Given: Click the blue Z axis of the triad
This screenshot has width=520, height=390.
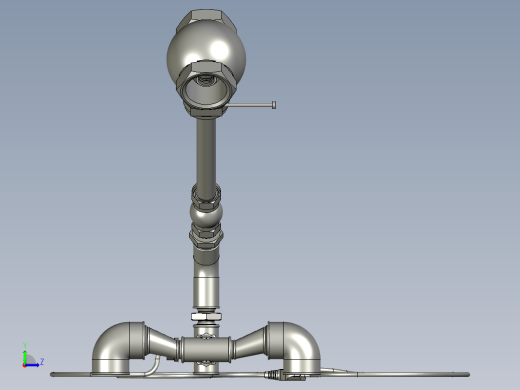Looking at the screenshot, I should [32, 365].
